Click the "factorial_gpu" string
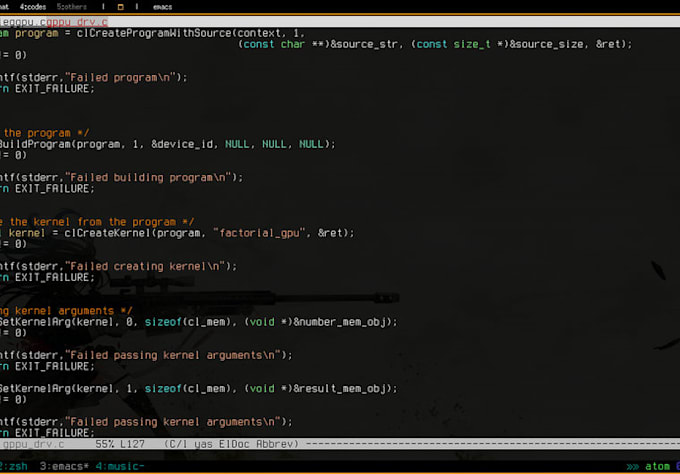The height and width of the screenshot is (474, 680). coord(259,233)
